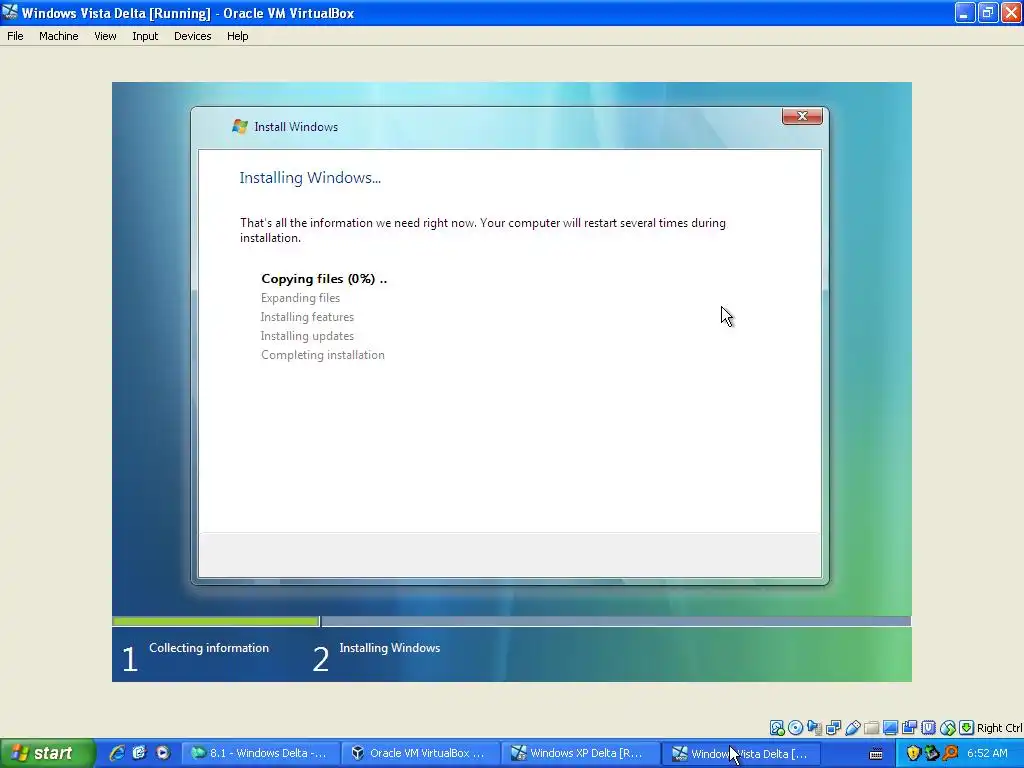Minimize the VirtualBox window
The width and height of the screenshot is (1024, 768).
(964, 12)
